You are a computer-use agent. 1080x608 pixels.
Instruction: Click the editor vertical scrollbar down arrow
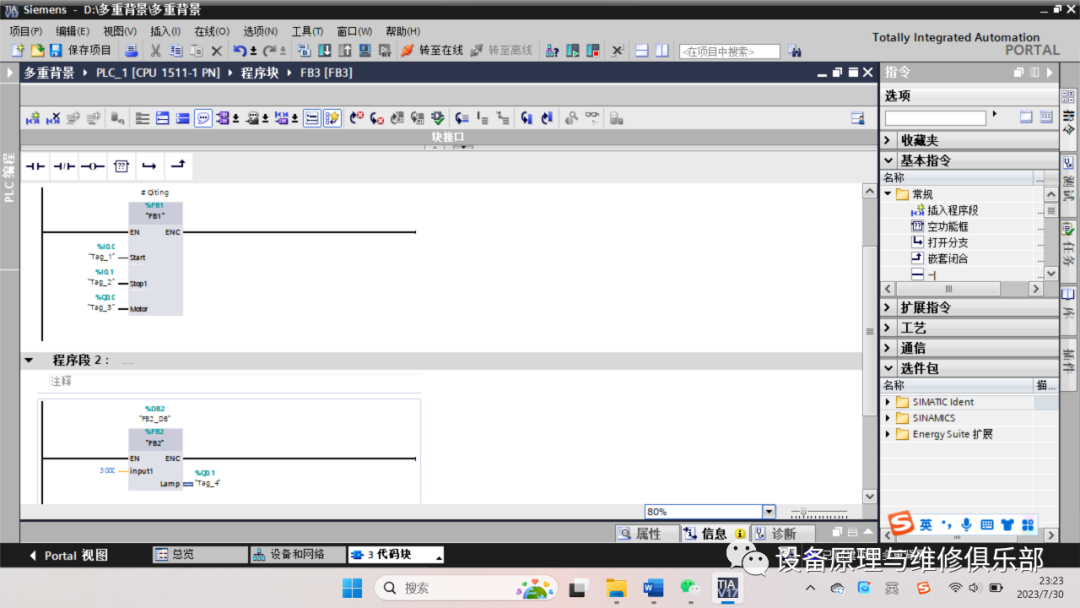(x=870, y=496)
